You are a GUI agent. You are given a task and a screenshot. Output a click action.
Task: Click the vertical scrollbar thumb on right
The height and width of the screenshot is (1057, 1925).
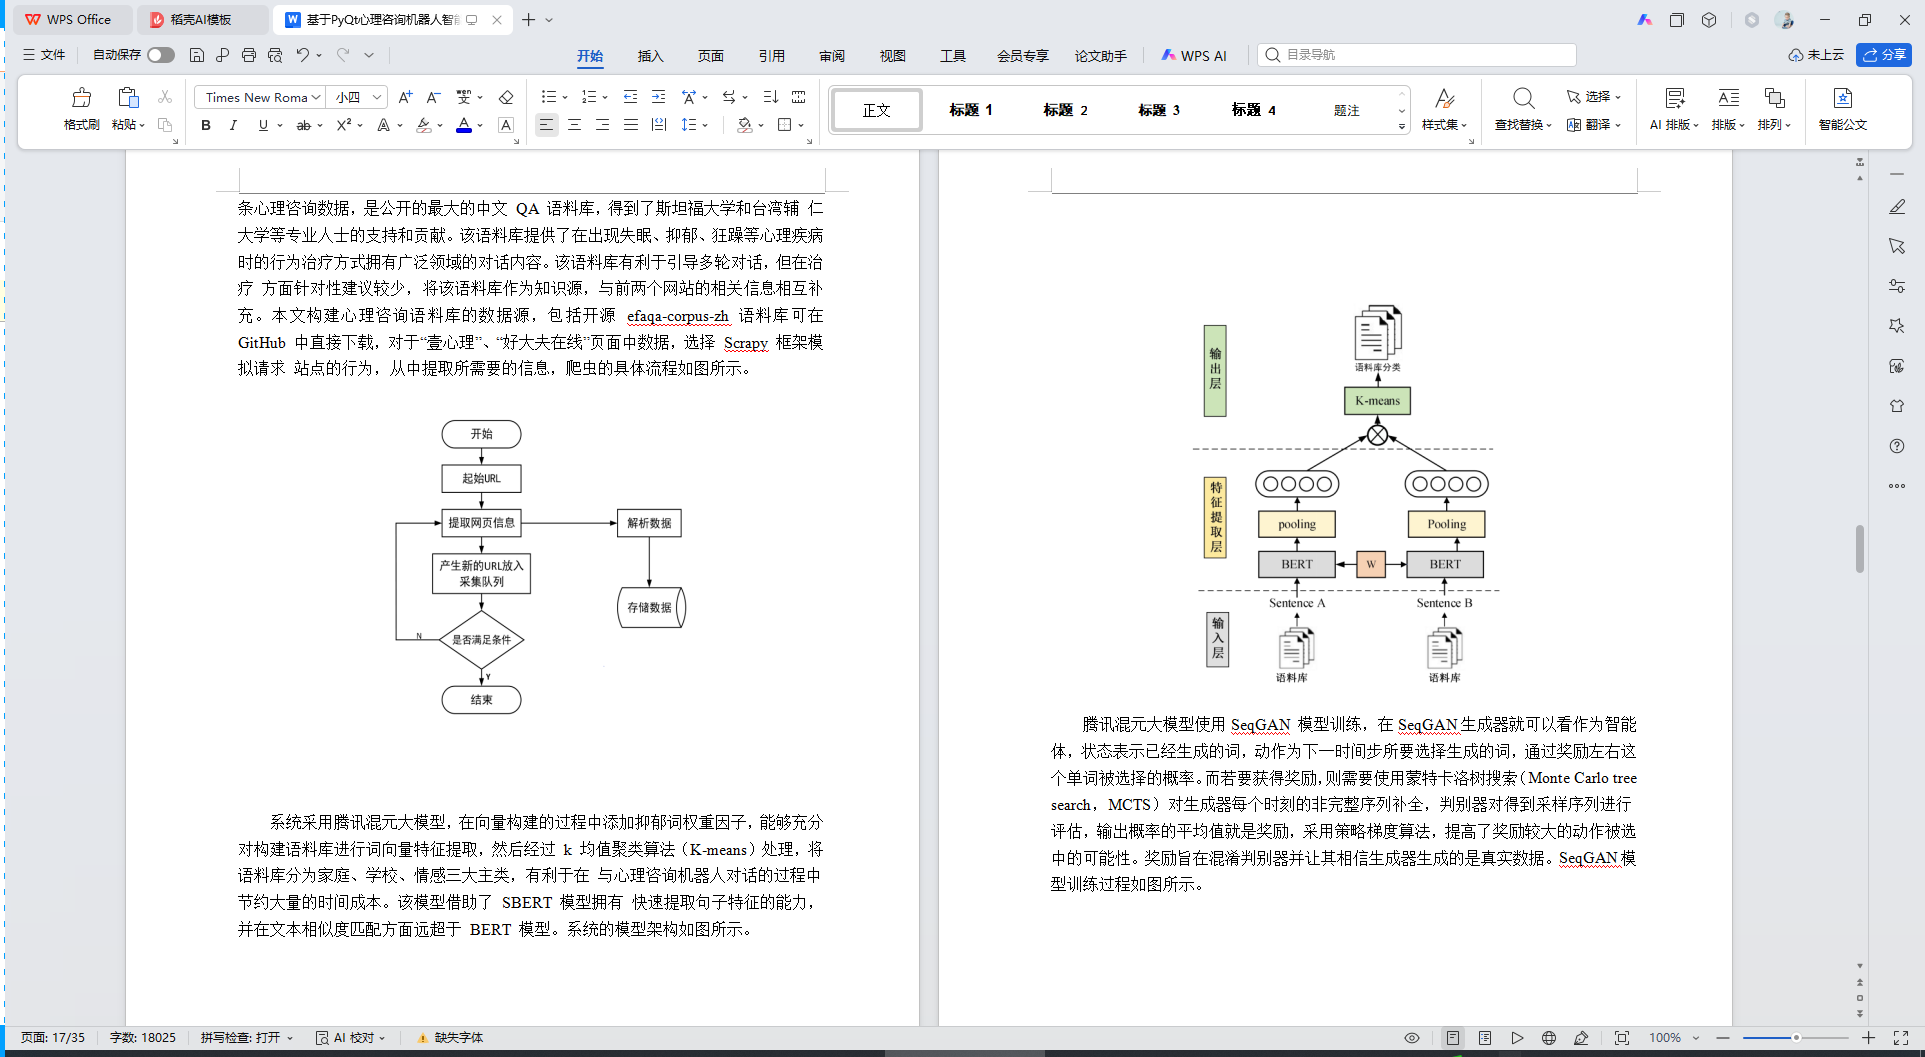pos(1860,548)
